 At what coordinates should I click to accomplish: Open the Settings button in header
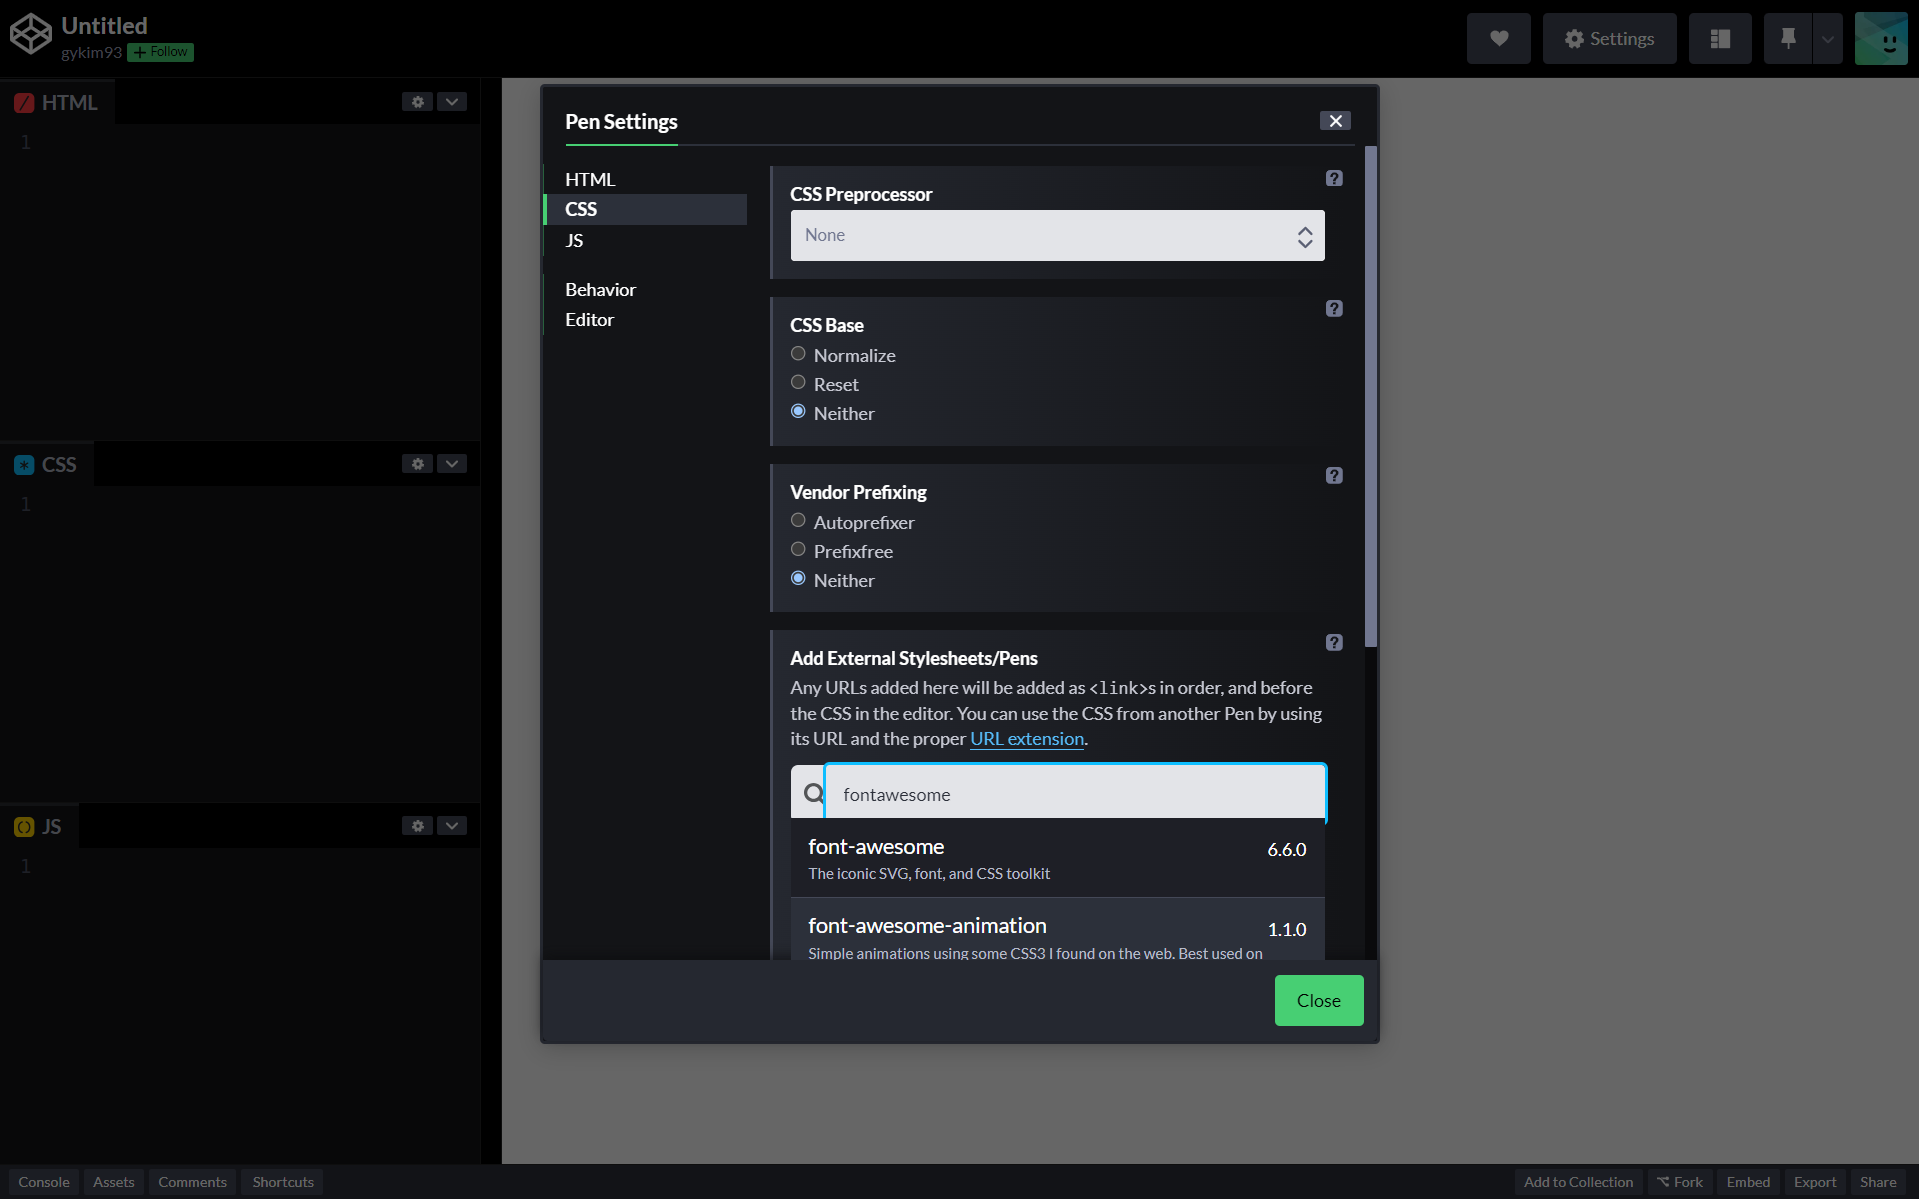coord(1609,39)
